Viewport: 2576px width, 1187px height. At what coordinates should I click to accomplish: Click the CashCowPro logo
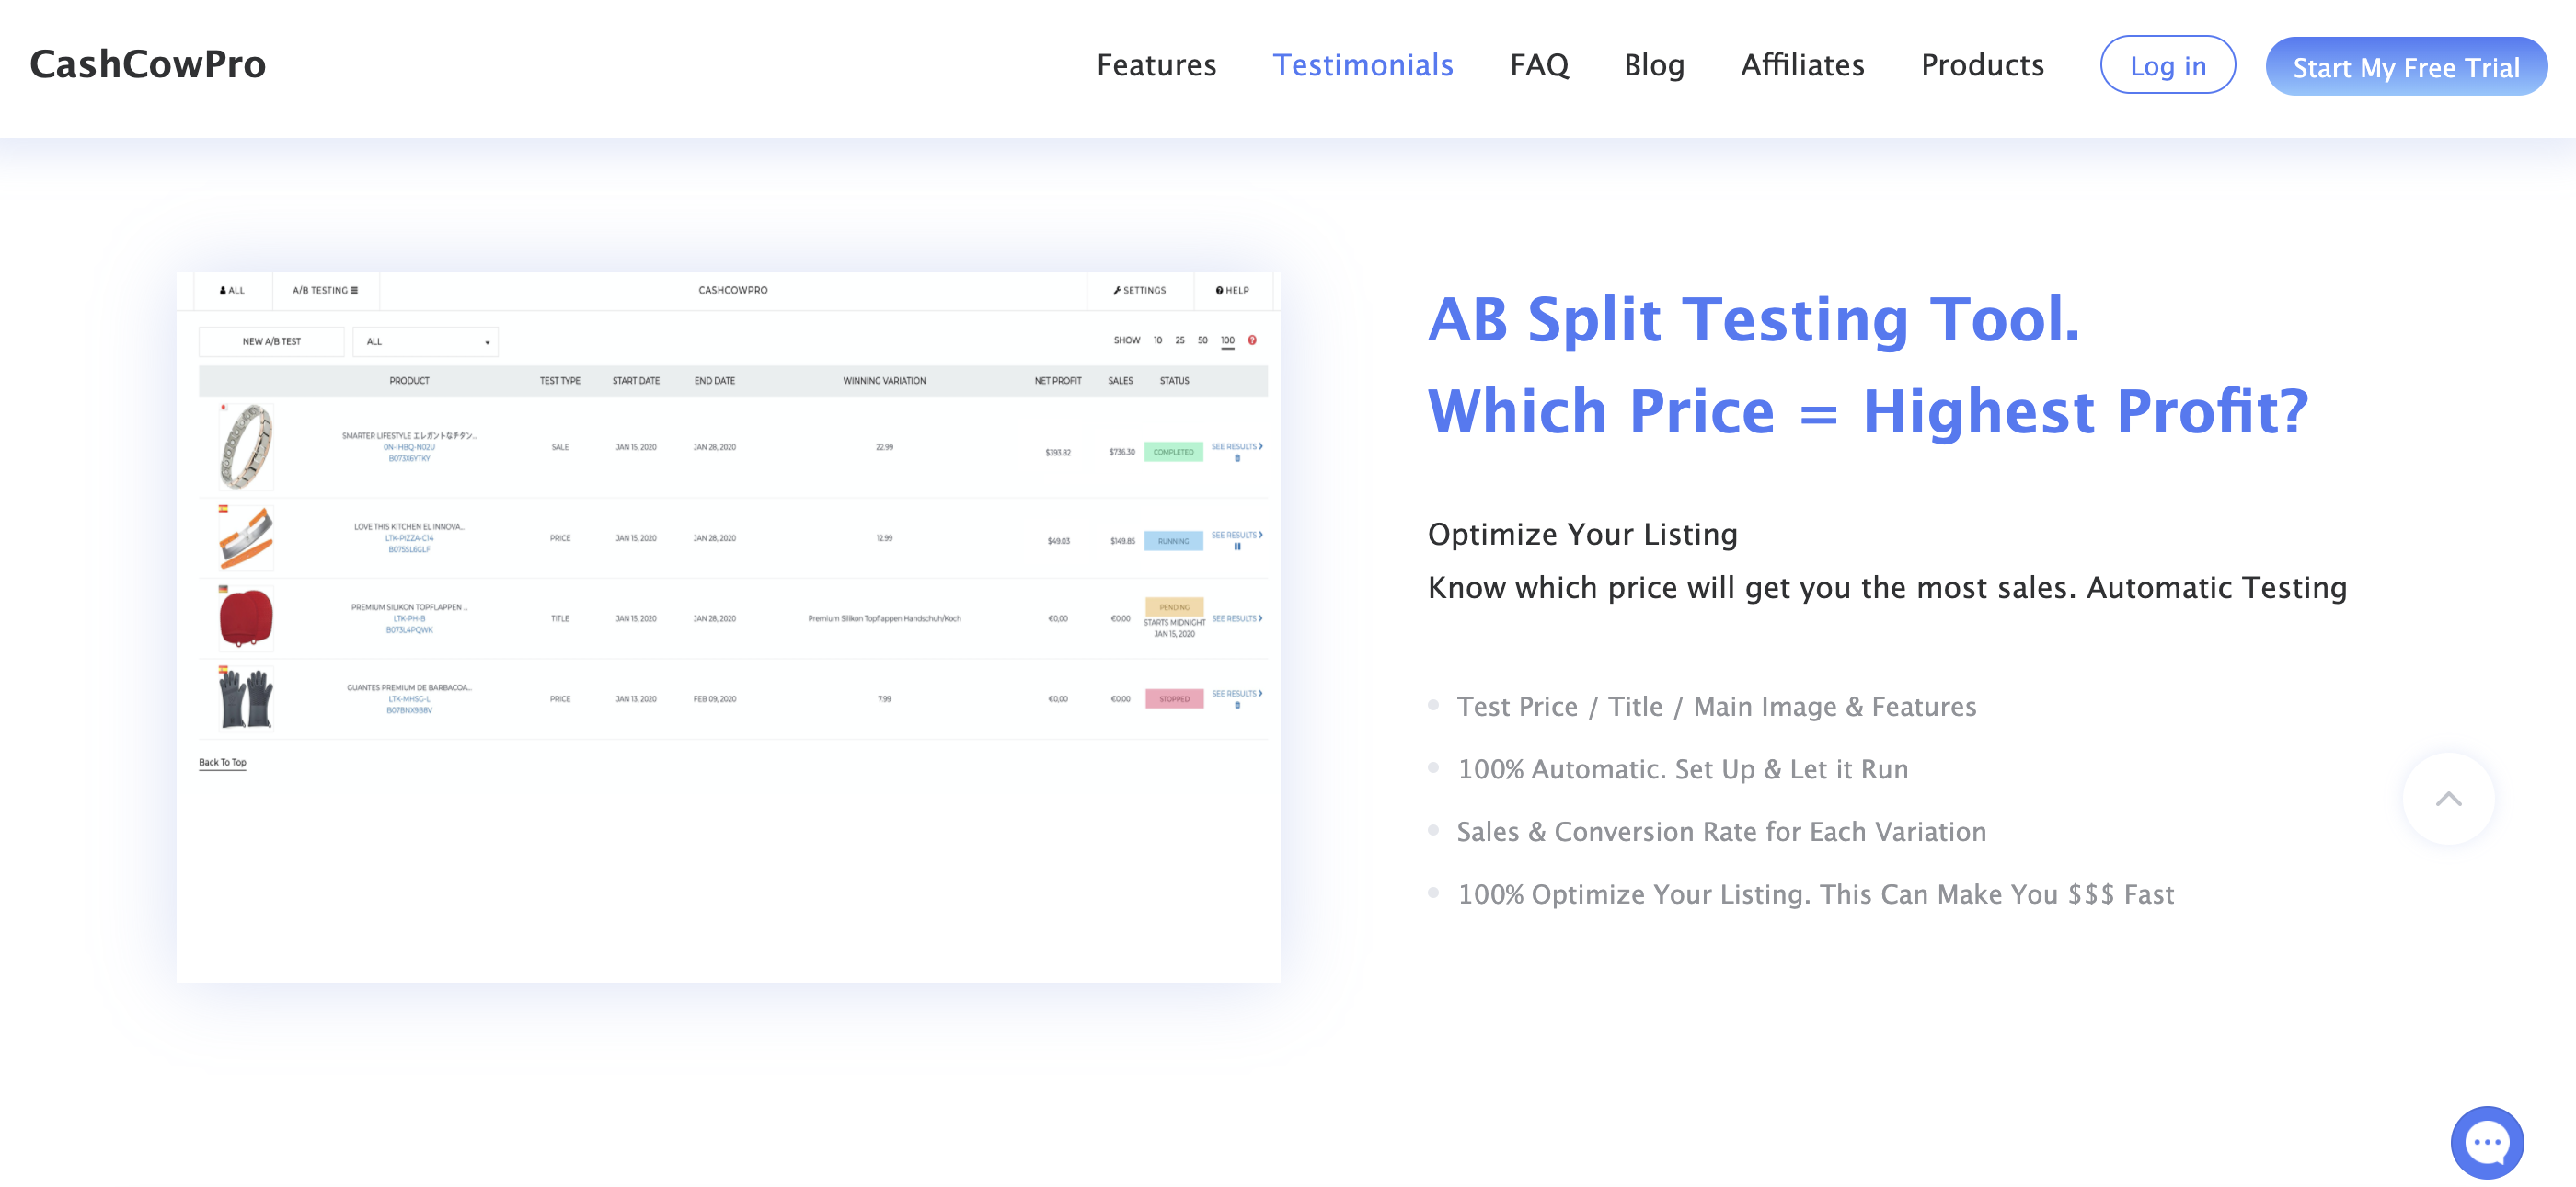pos(148,64)
